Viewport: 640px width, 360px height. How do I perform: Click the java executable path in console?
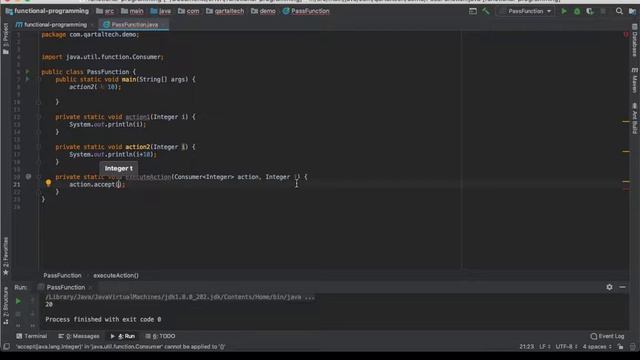click(x=180, y=297)
